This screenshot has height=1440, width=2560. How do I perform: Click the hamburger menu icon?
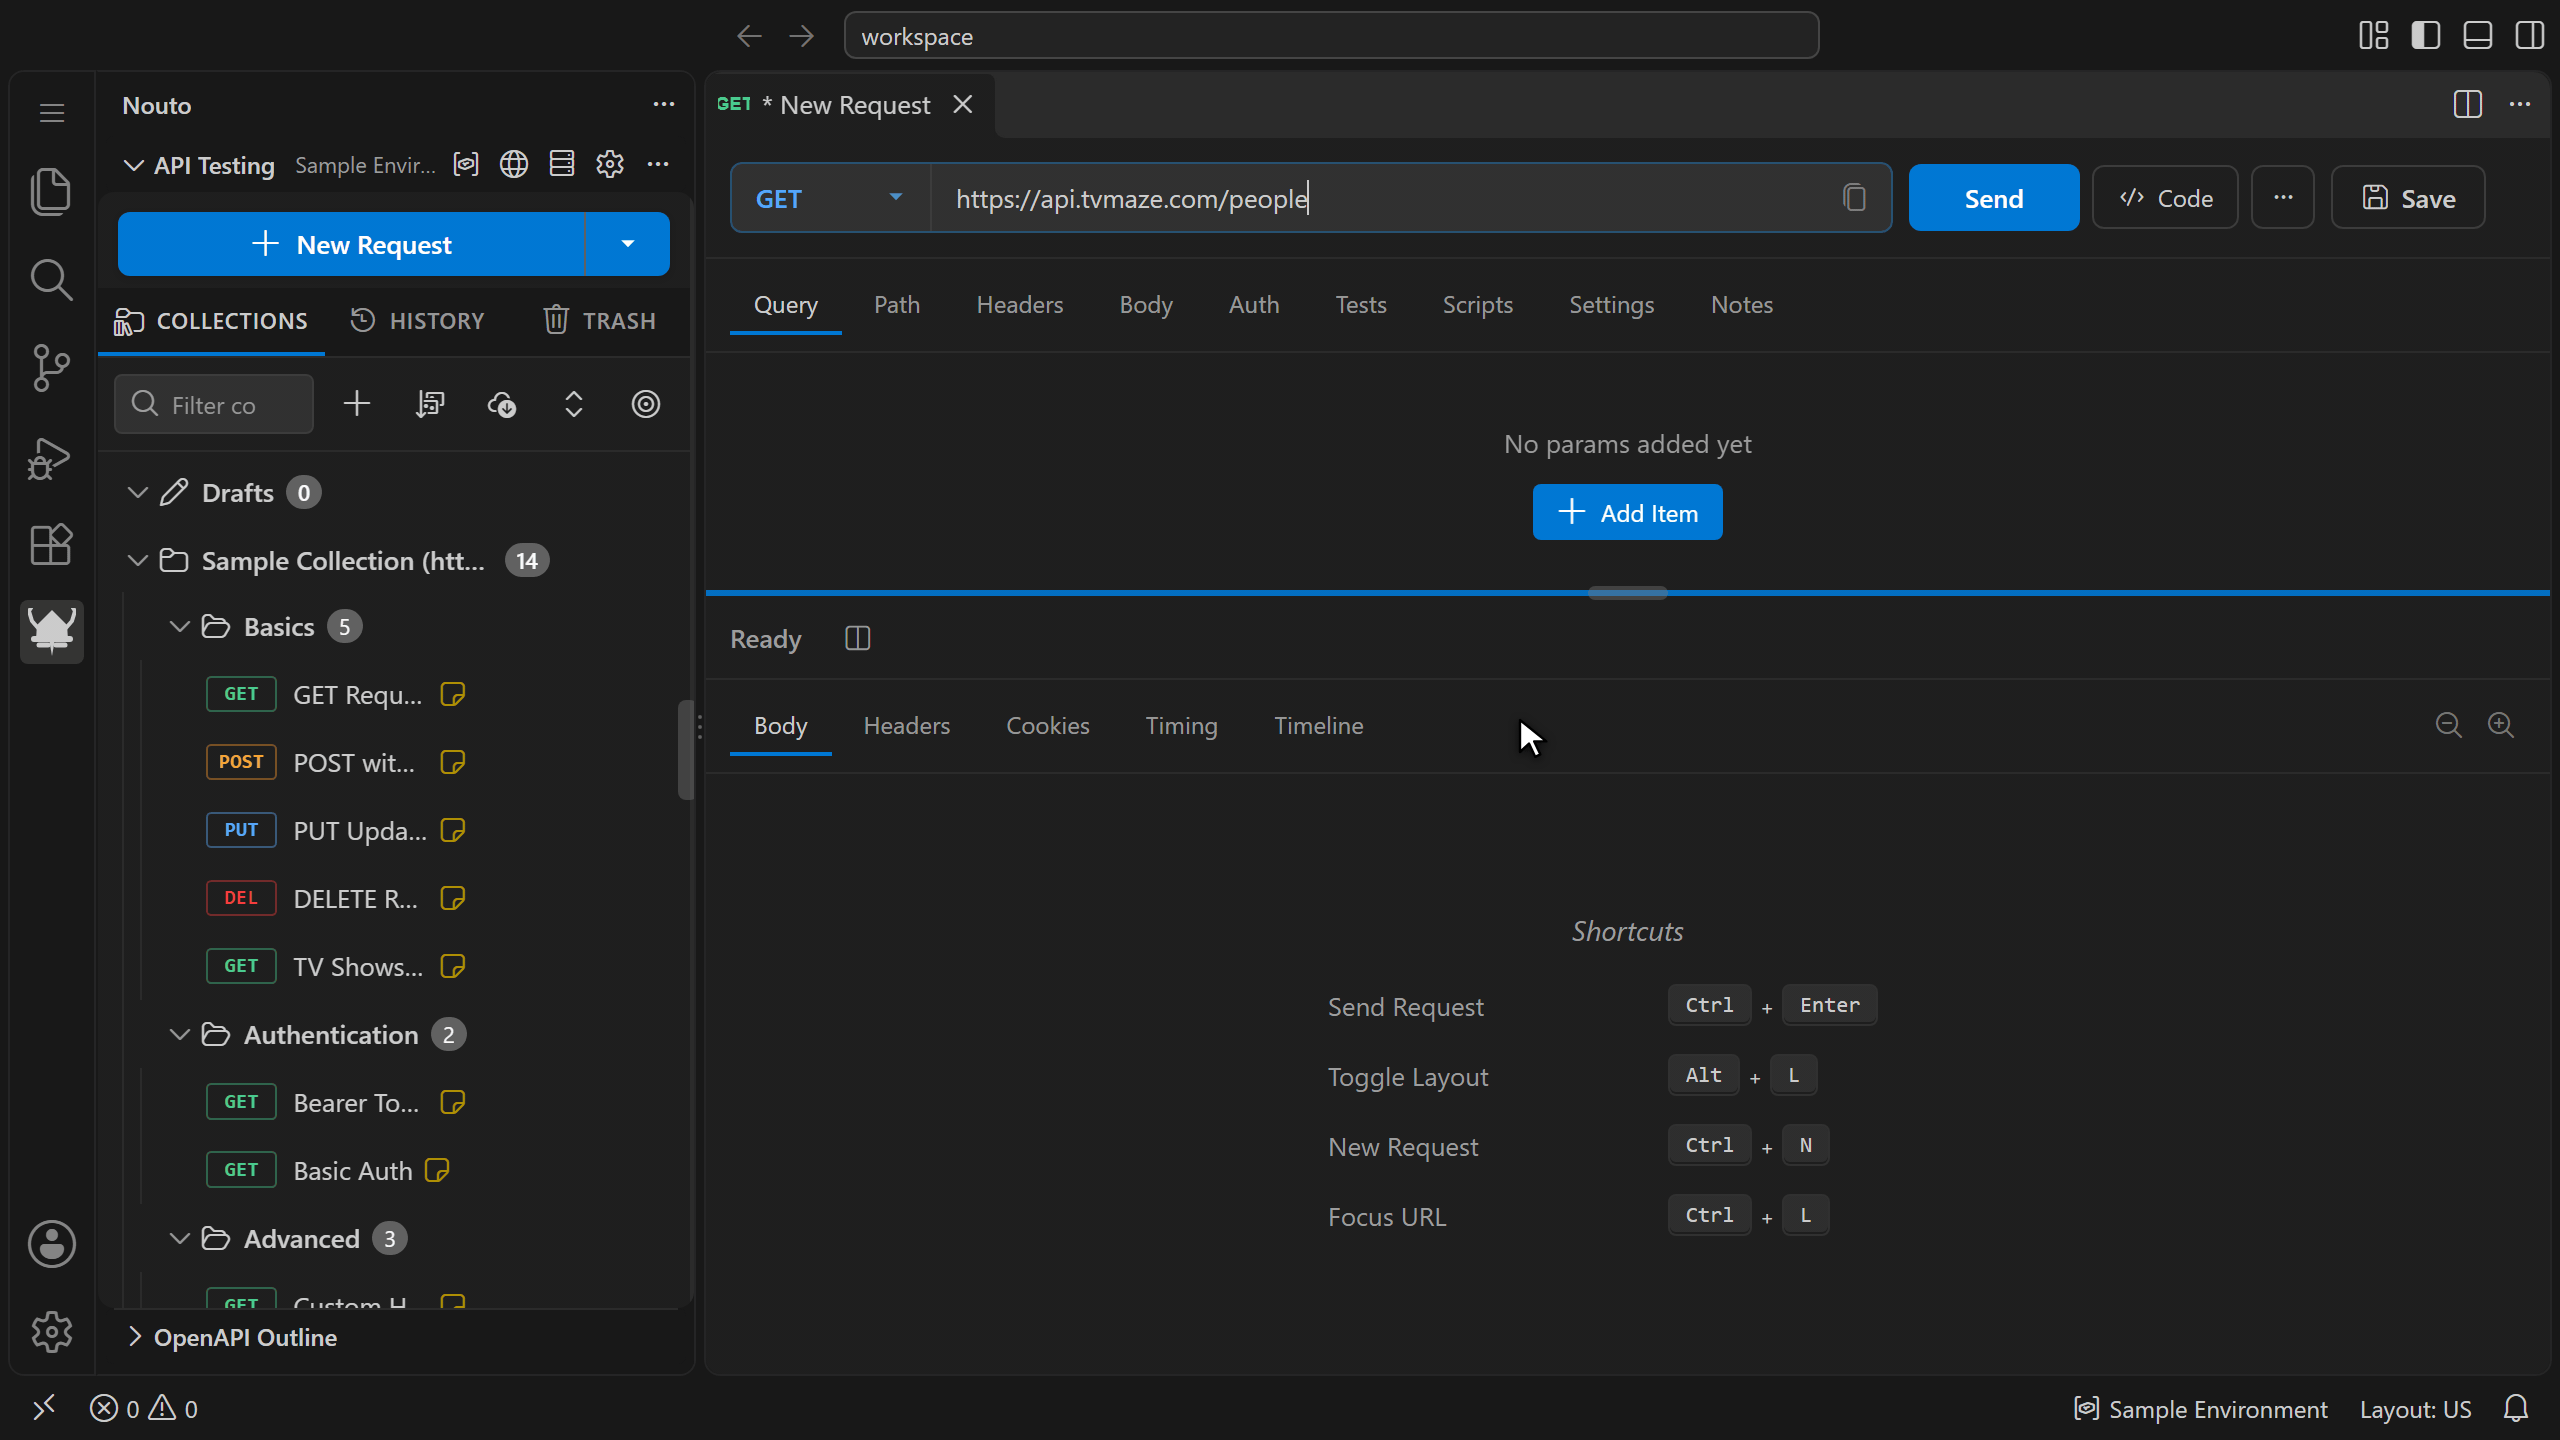pos(51,113)
